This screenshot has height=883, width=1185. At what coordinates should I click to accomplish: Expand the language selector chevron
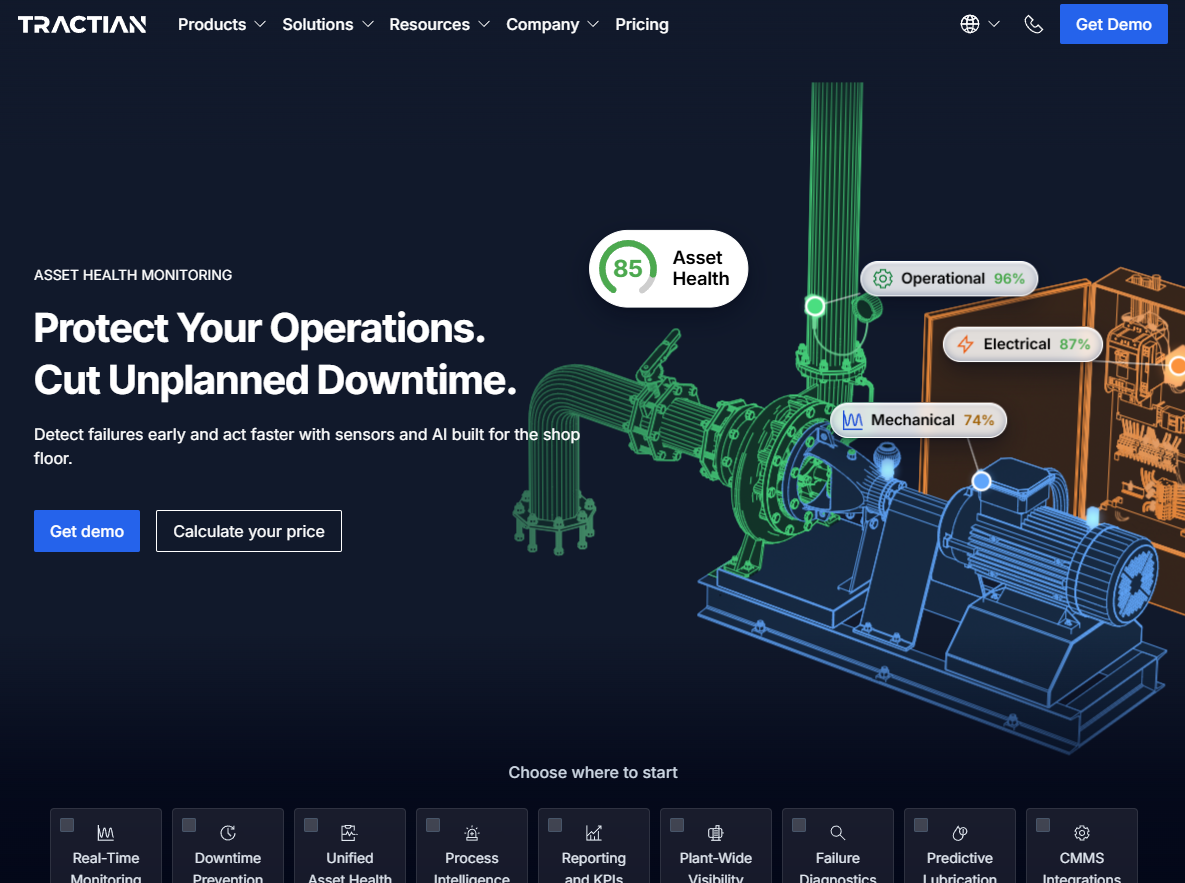pos(995,24)
